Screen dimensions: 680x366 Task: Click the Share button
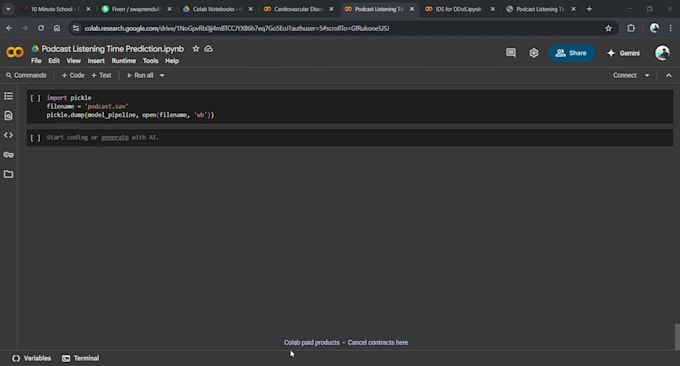(x=571, y=53)
